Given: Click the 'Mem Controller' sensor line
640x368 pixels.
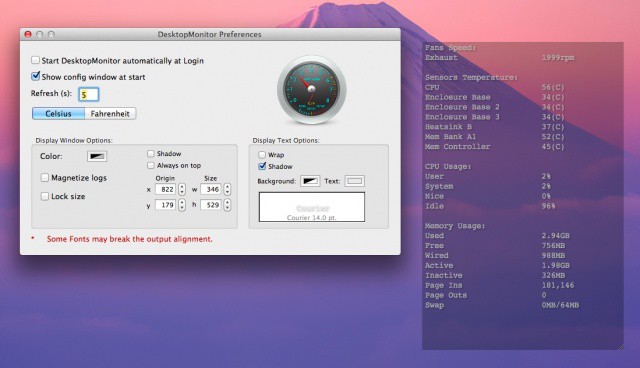Looking at the screenshot, I should pos(495,146).
